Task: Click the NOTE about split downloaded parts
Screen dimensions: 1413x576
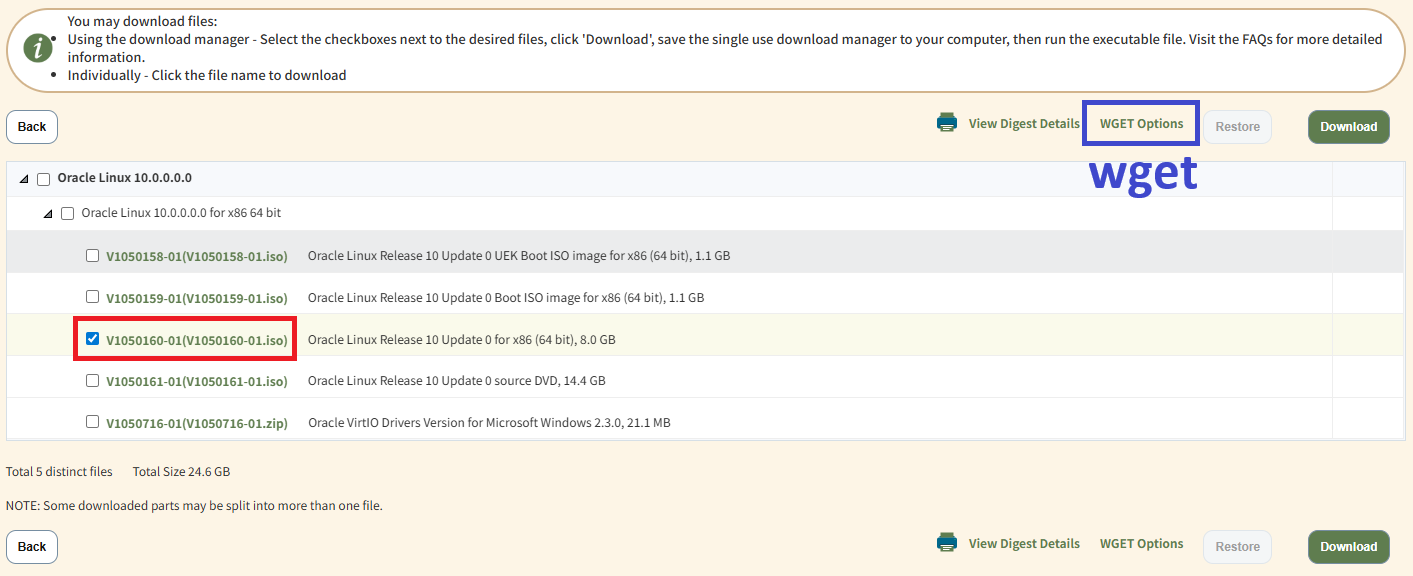Action: [x=194, y=506]
